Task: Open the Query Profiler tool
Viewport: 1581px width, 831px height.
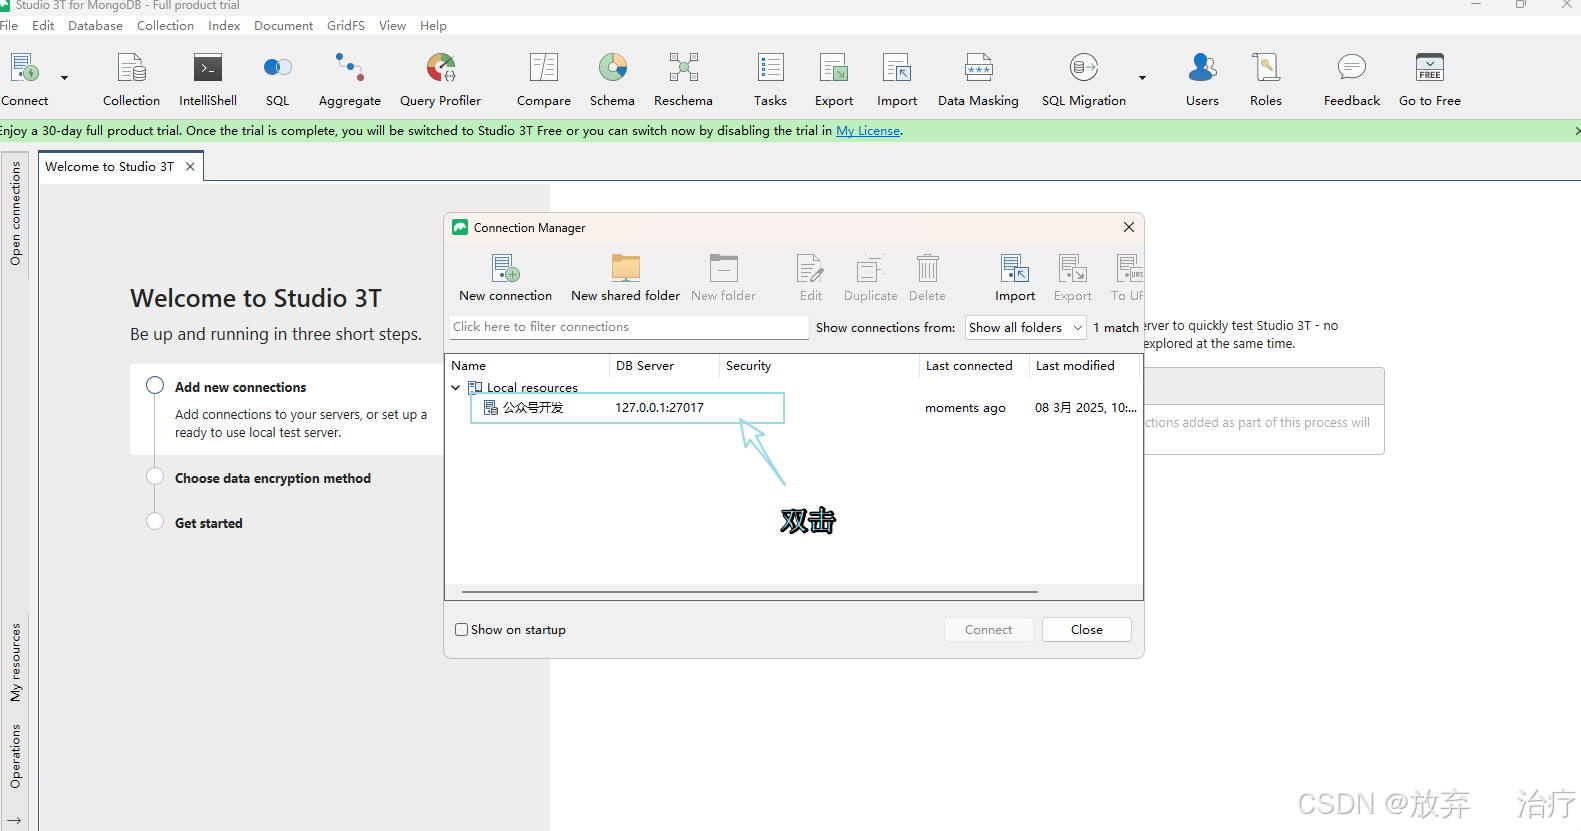Action: tap(441, 69)
